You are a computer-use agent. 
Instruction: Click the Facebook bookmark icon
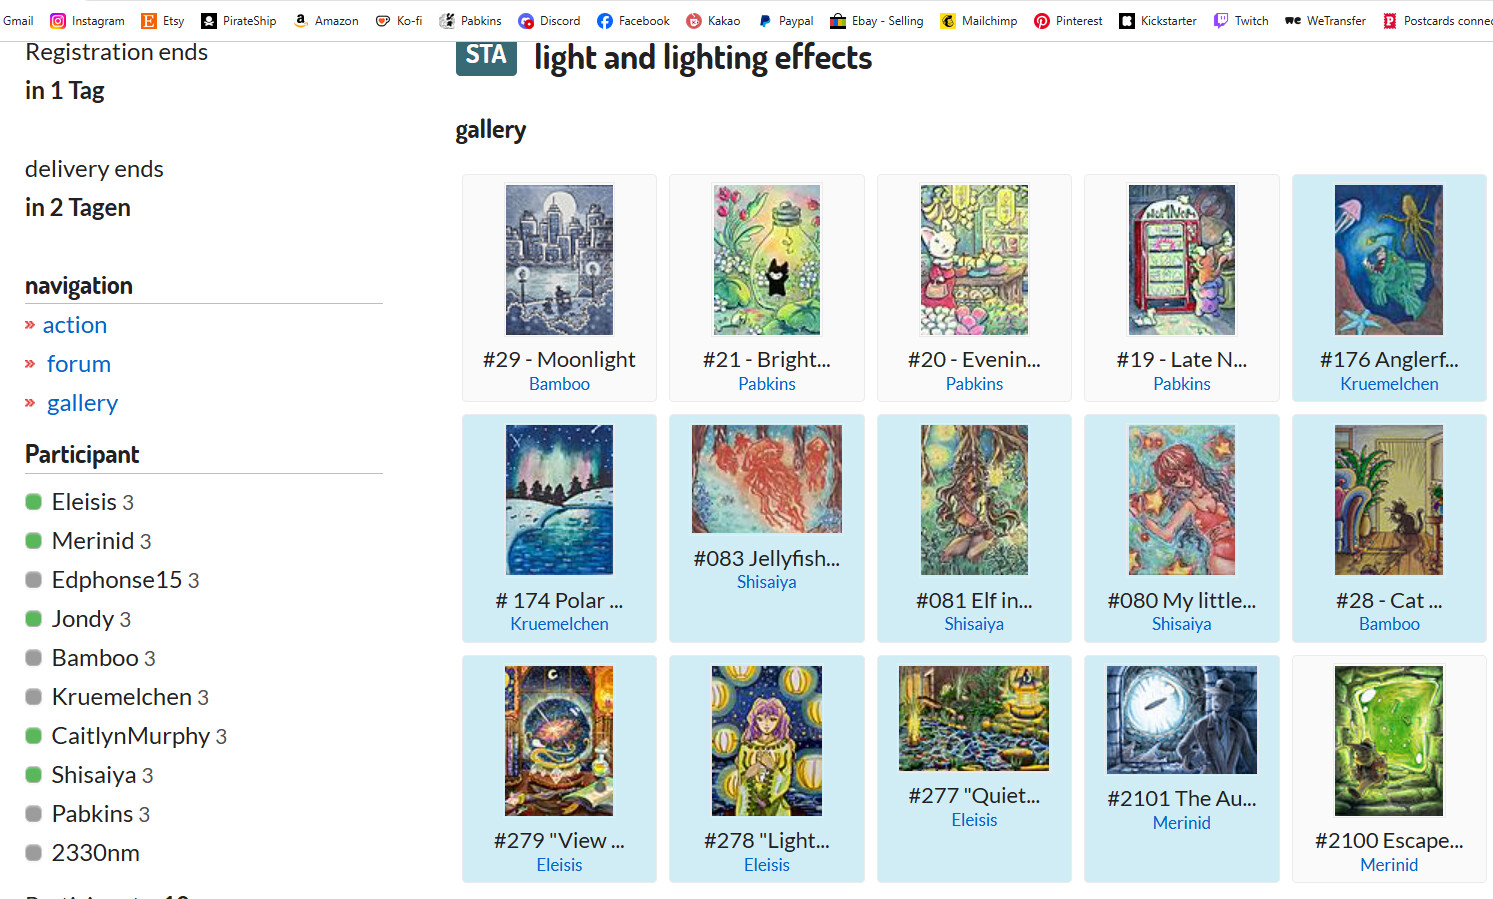[x=605, y=21]
